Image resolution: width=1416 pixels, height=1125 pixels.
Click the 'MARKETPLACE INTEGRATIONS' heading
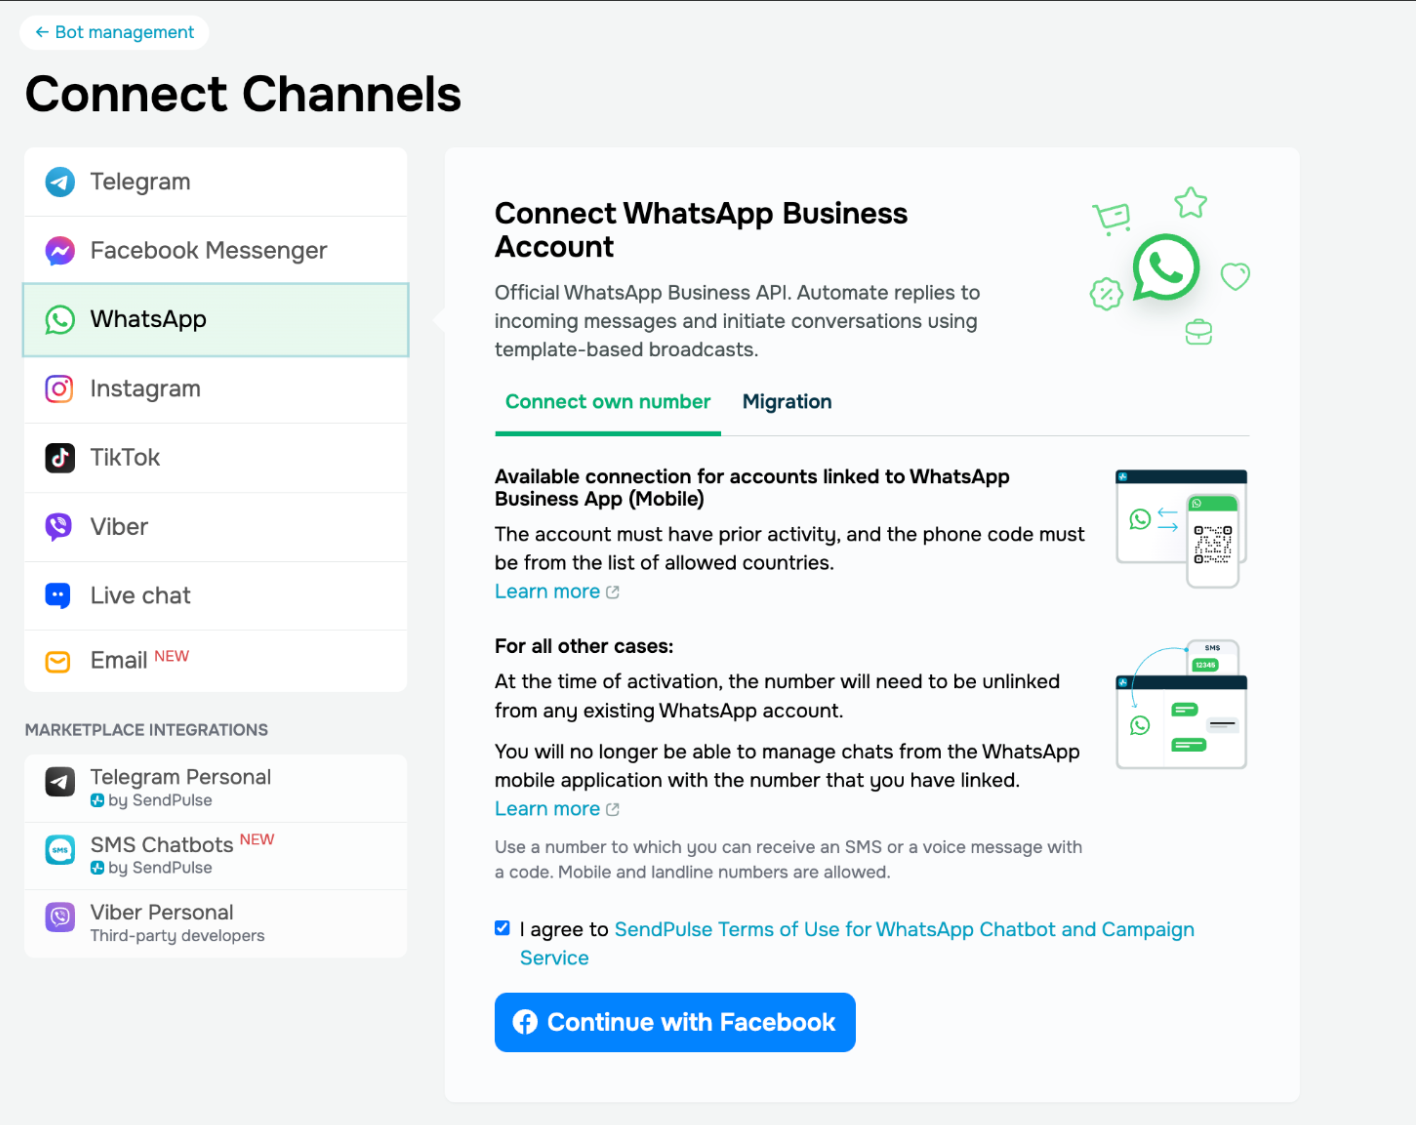click(146, 730)
